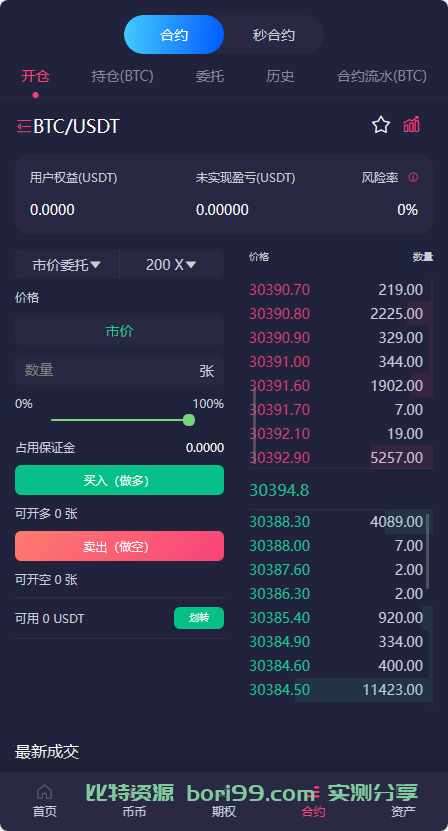The height and width of the screenshot is (831, 448).
Task: Show the risk rate info icon
Action: click(413, 178)
